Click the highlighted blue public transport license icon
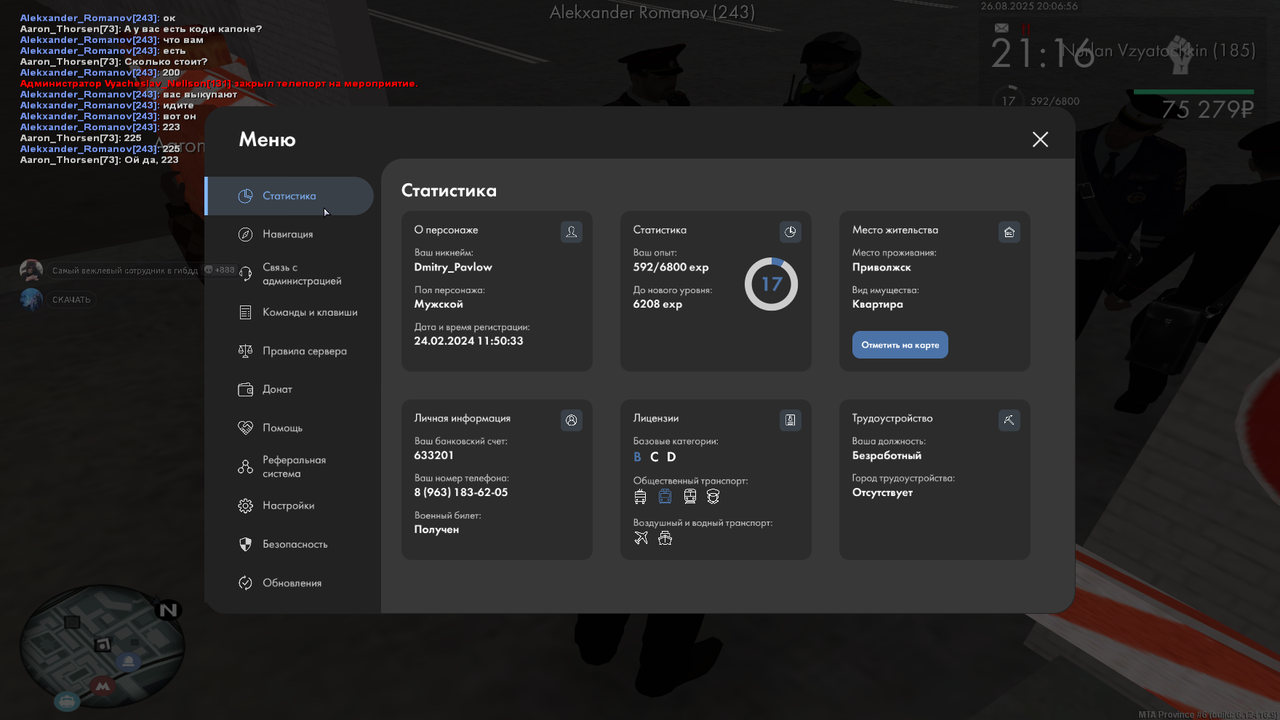The width and height of the screenshot is (1280, 720). pos(665,497)
